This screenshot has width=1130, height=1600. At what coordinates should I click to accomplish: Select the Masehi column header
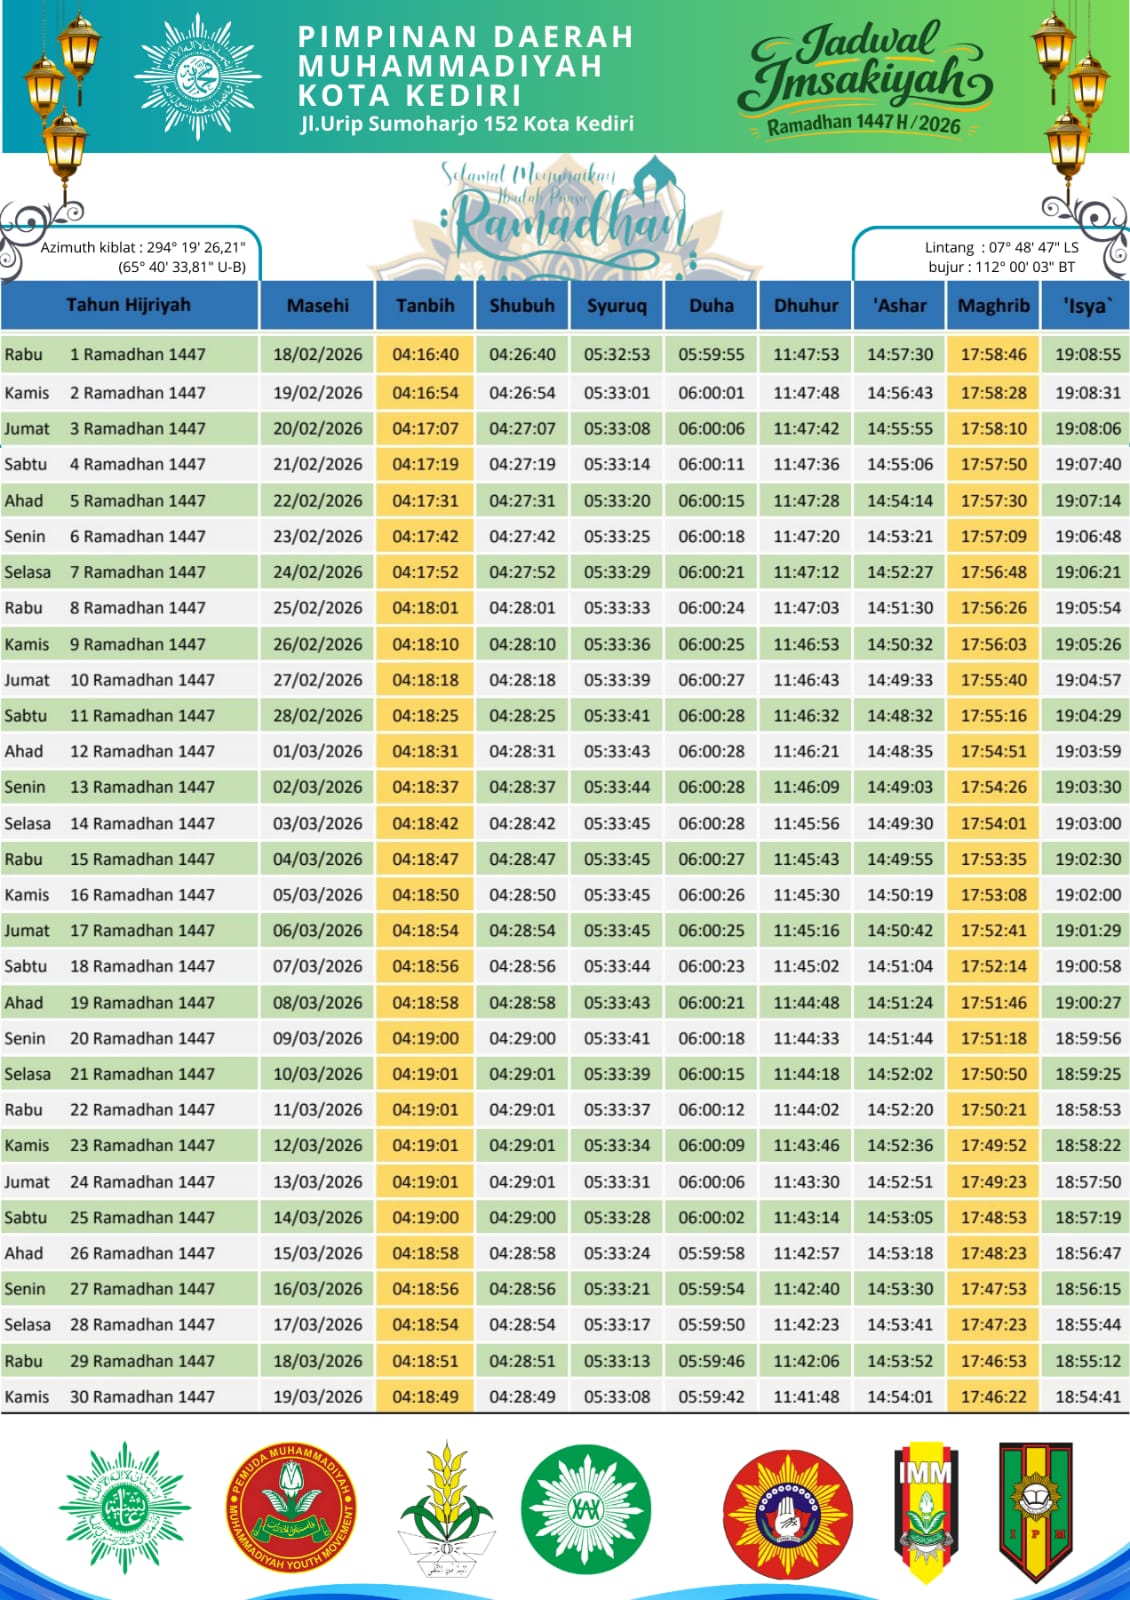(x=318, y=306)
